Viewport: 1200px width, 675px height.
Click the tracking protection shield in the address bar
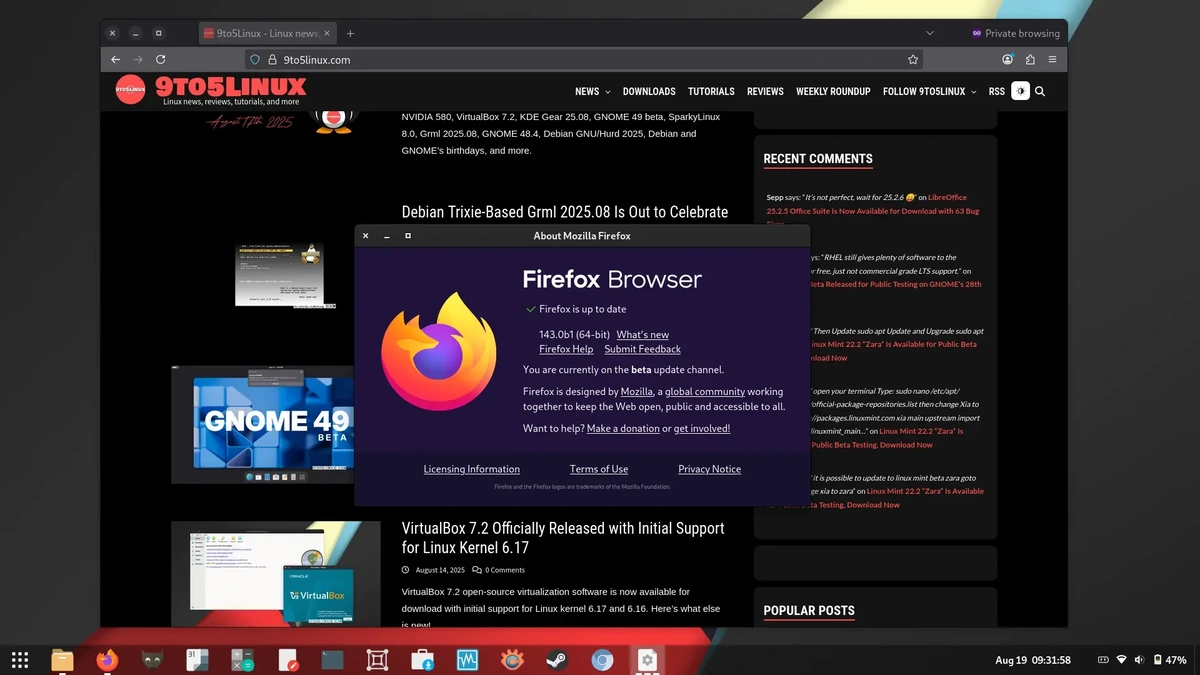tap(256, 59)
